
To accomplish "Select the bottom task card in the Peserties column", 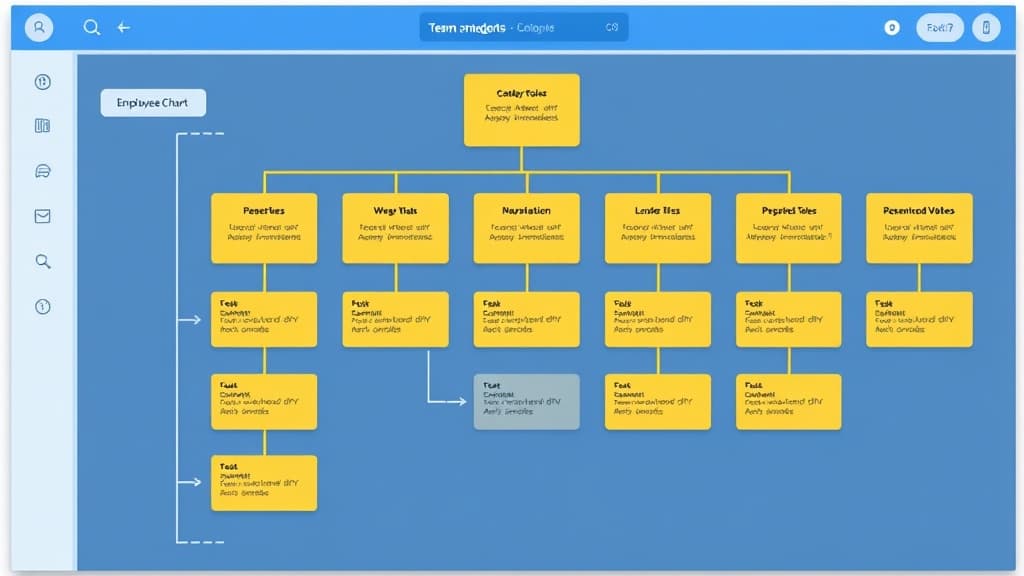I will click(x=264, y=483).
